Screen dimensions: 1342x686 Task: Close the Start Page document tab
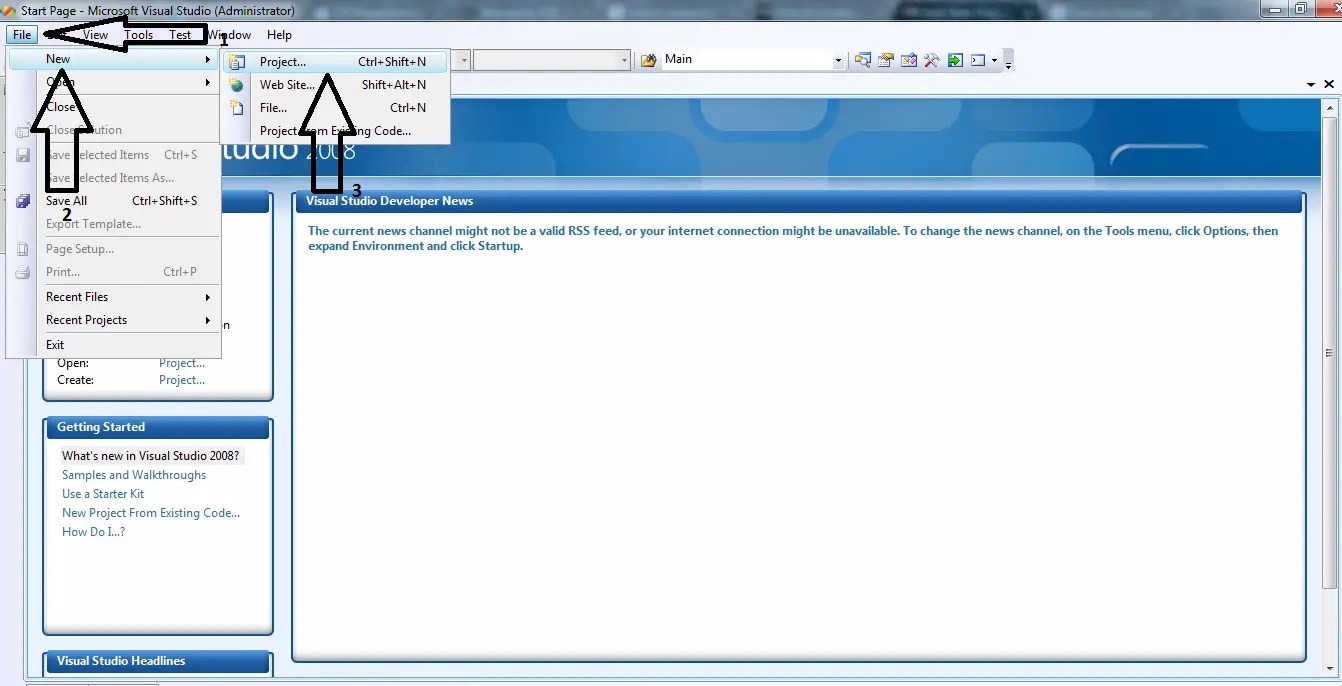[1329, 85]
